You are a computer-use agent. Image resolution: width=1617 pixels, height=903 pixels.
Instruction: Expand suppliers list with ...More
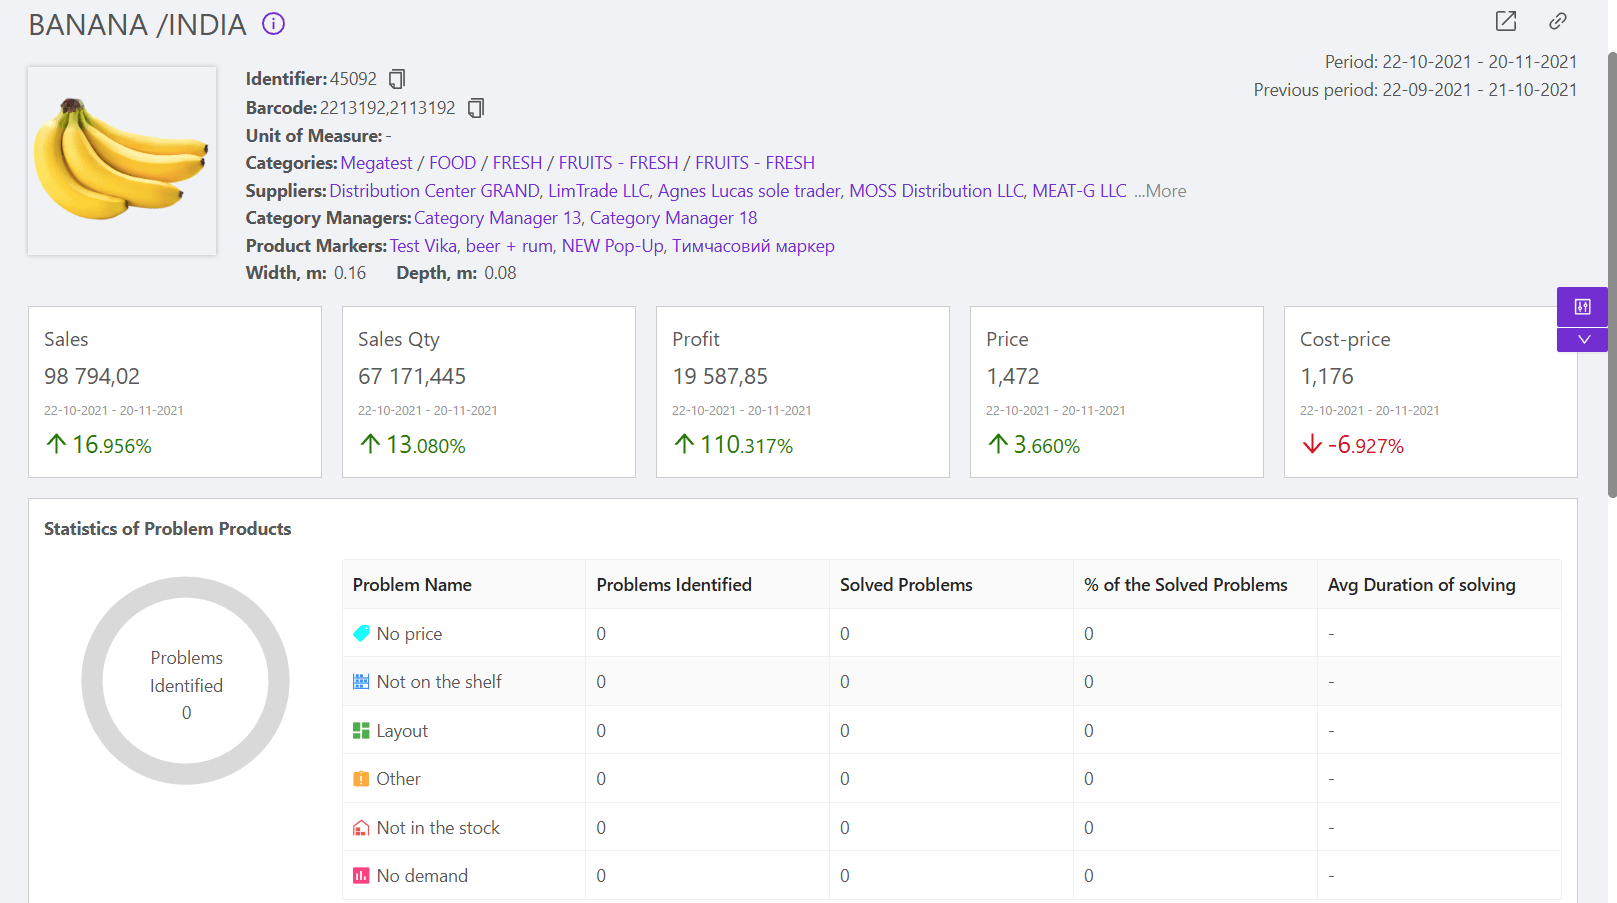click(1160, 191)
